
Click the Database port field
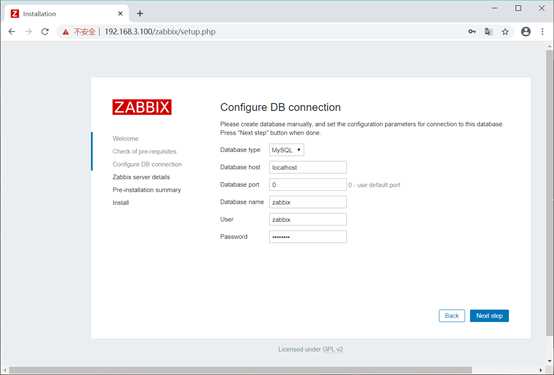pyautogui.click(x=308, y=184)
